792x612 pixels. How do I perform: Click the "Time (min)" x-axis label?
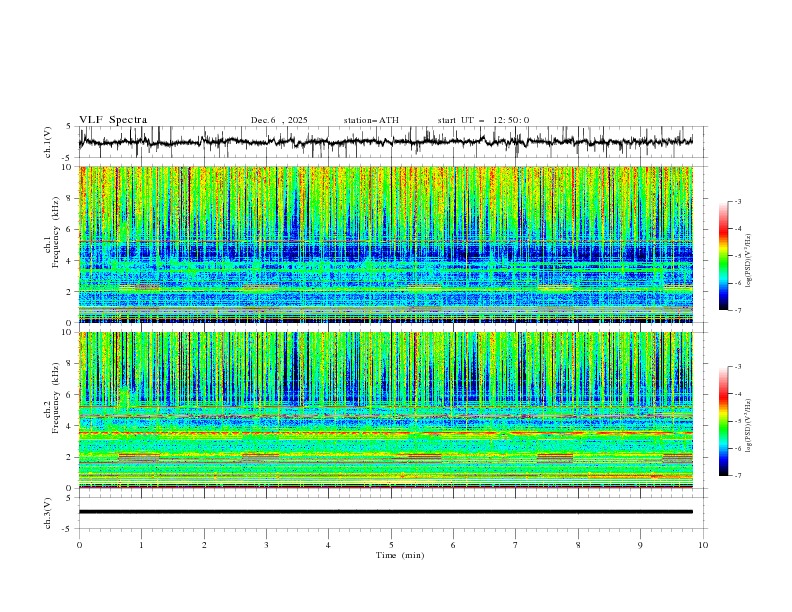tap(400, 555)
